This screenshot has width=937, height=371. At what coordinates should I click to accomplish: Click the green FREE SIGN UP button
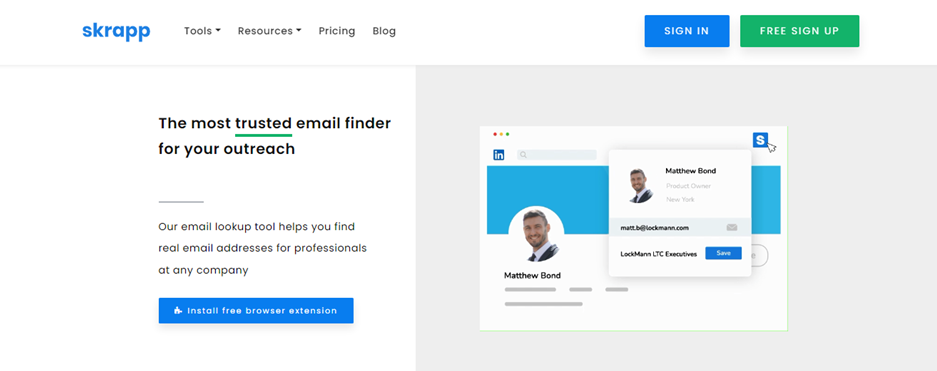pyautogui.click(x=800, y=31)
